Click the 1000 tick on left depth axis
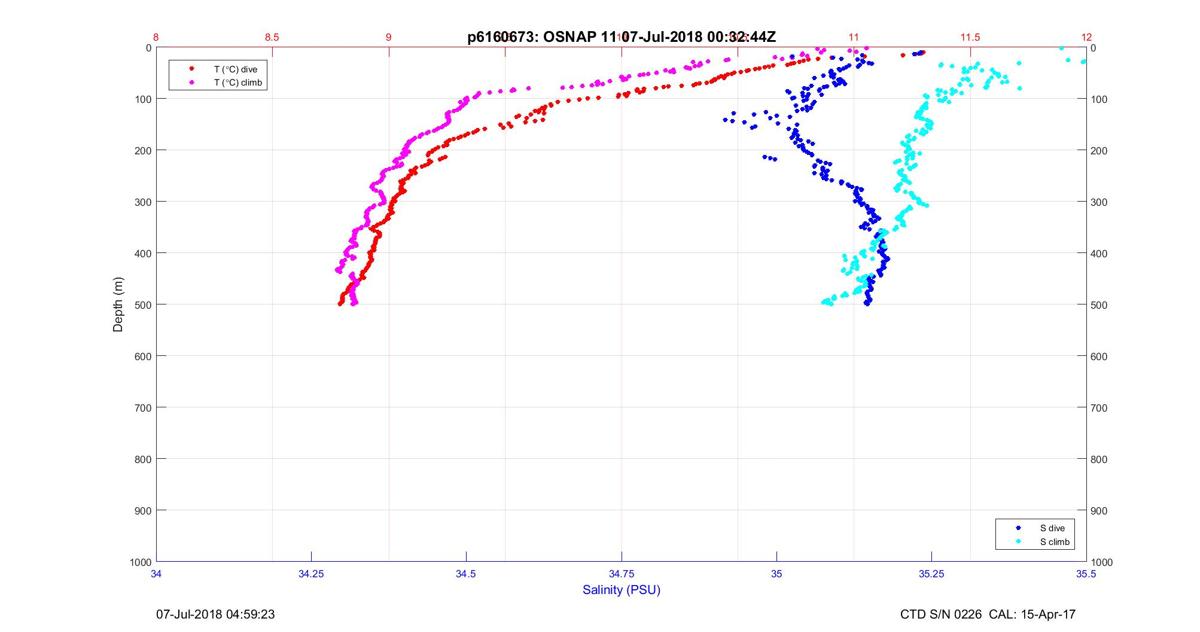 (x=139, y=562)
